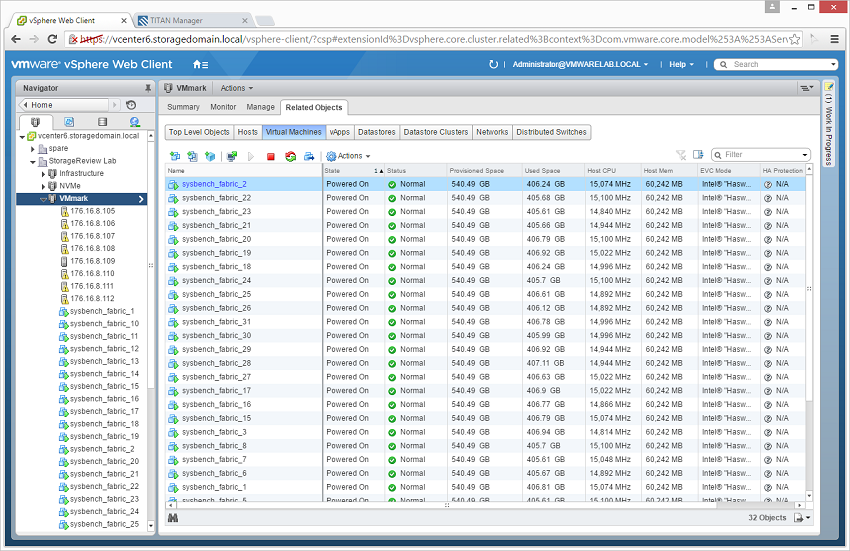Switch to VMs and Templates navigator icon

[x=69, y=122]
